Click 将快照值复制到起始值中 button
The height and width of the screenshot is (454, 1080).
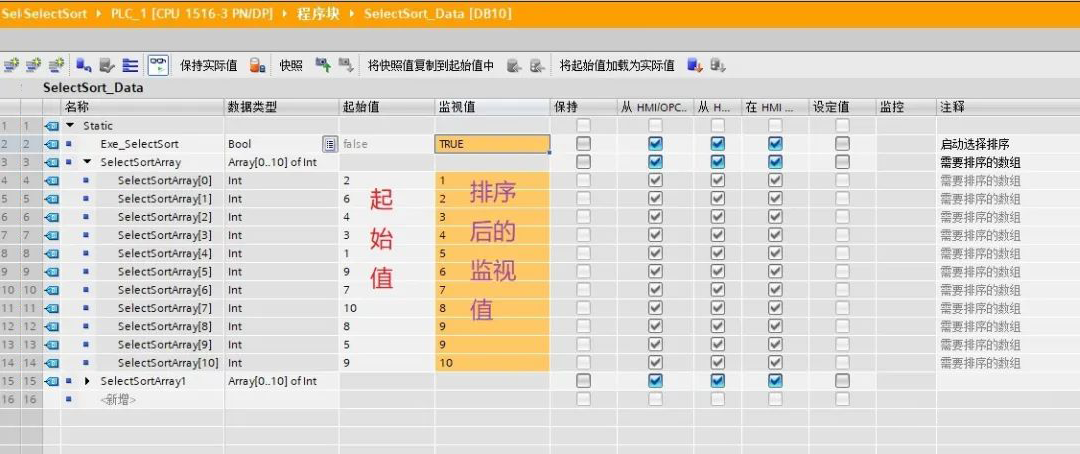coord(430,66)
